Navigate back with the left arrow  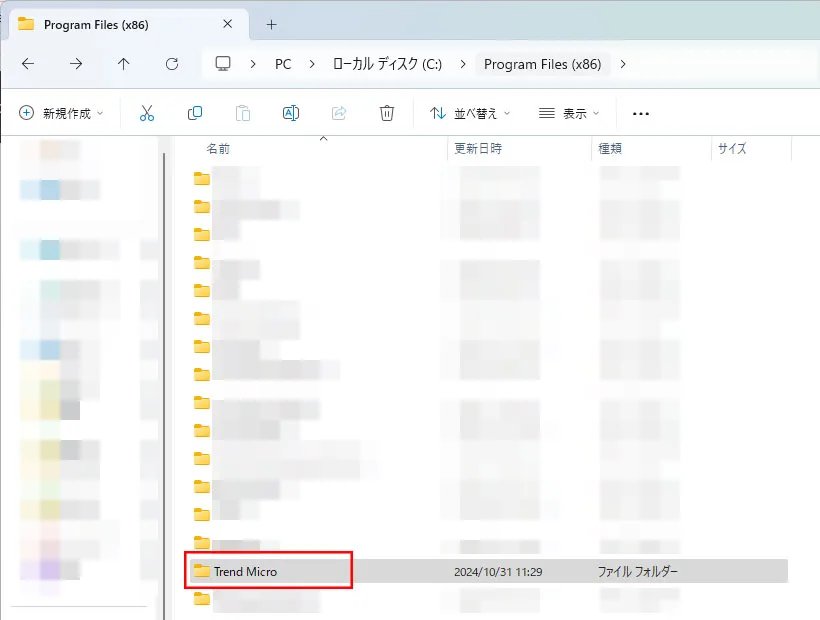(28, 64)
